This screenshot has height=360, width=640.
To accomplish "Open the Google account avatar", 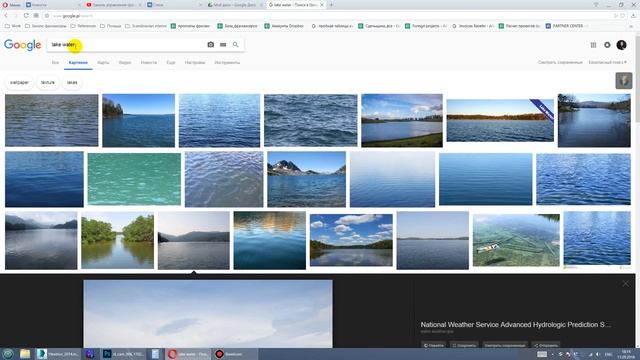I will tap(622, 45).
